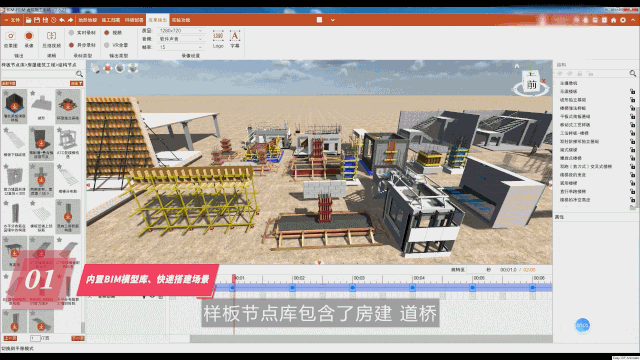Click the hand pan tool in the viewport

[95, 68]
